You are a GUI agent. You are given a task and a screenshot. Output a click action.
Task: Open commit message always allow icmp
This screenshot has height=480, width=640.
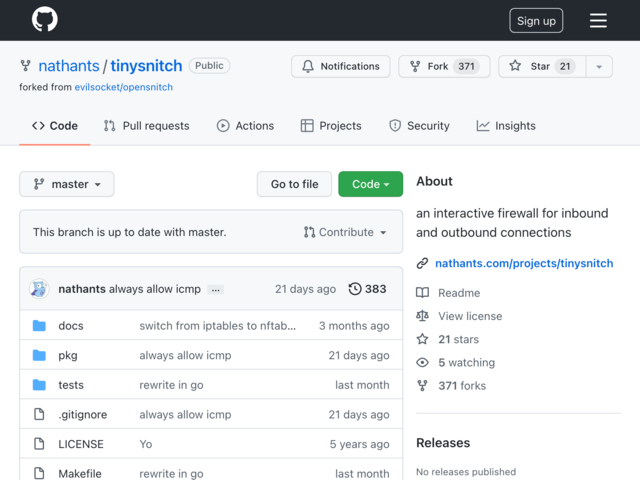155,289
